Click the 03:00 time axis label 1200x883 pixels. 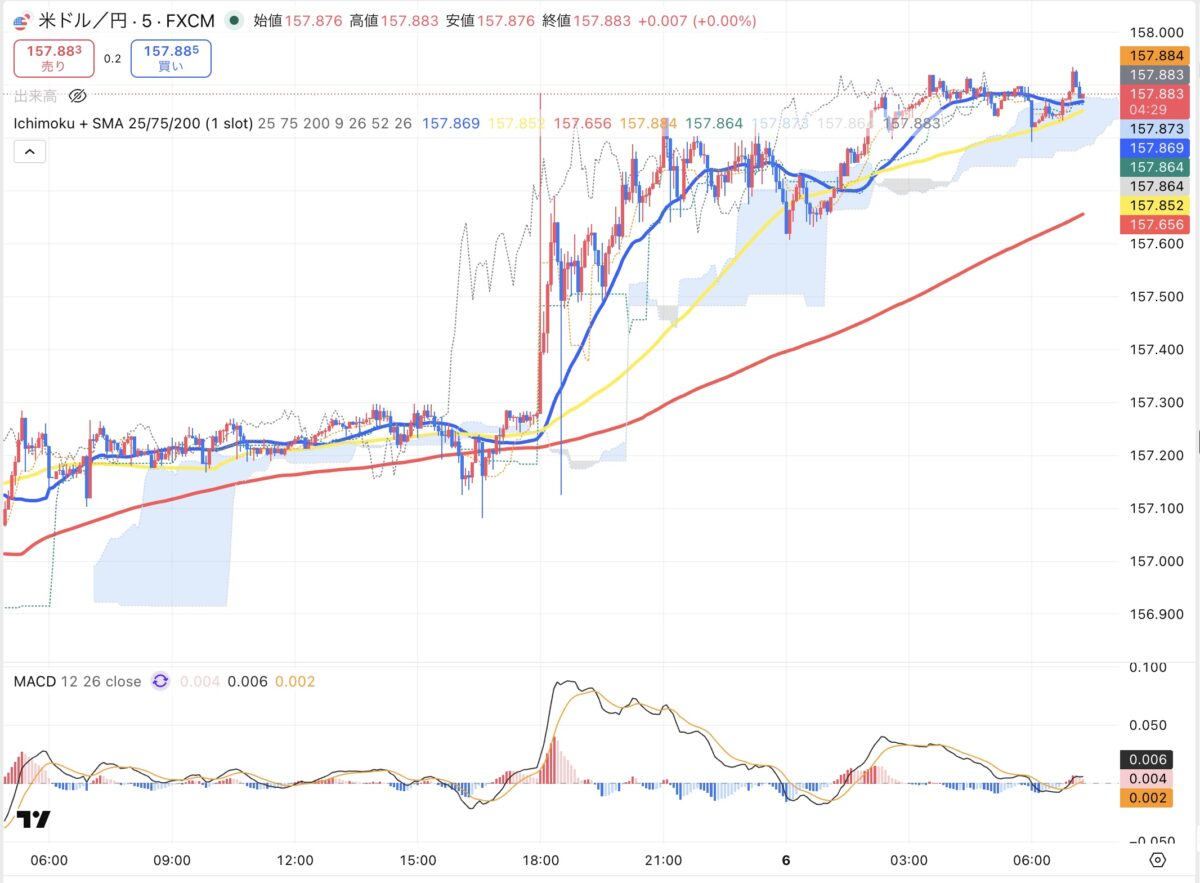point(909,860)
